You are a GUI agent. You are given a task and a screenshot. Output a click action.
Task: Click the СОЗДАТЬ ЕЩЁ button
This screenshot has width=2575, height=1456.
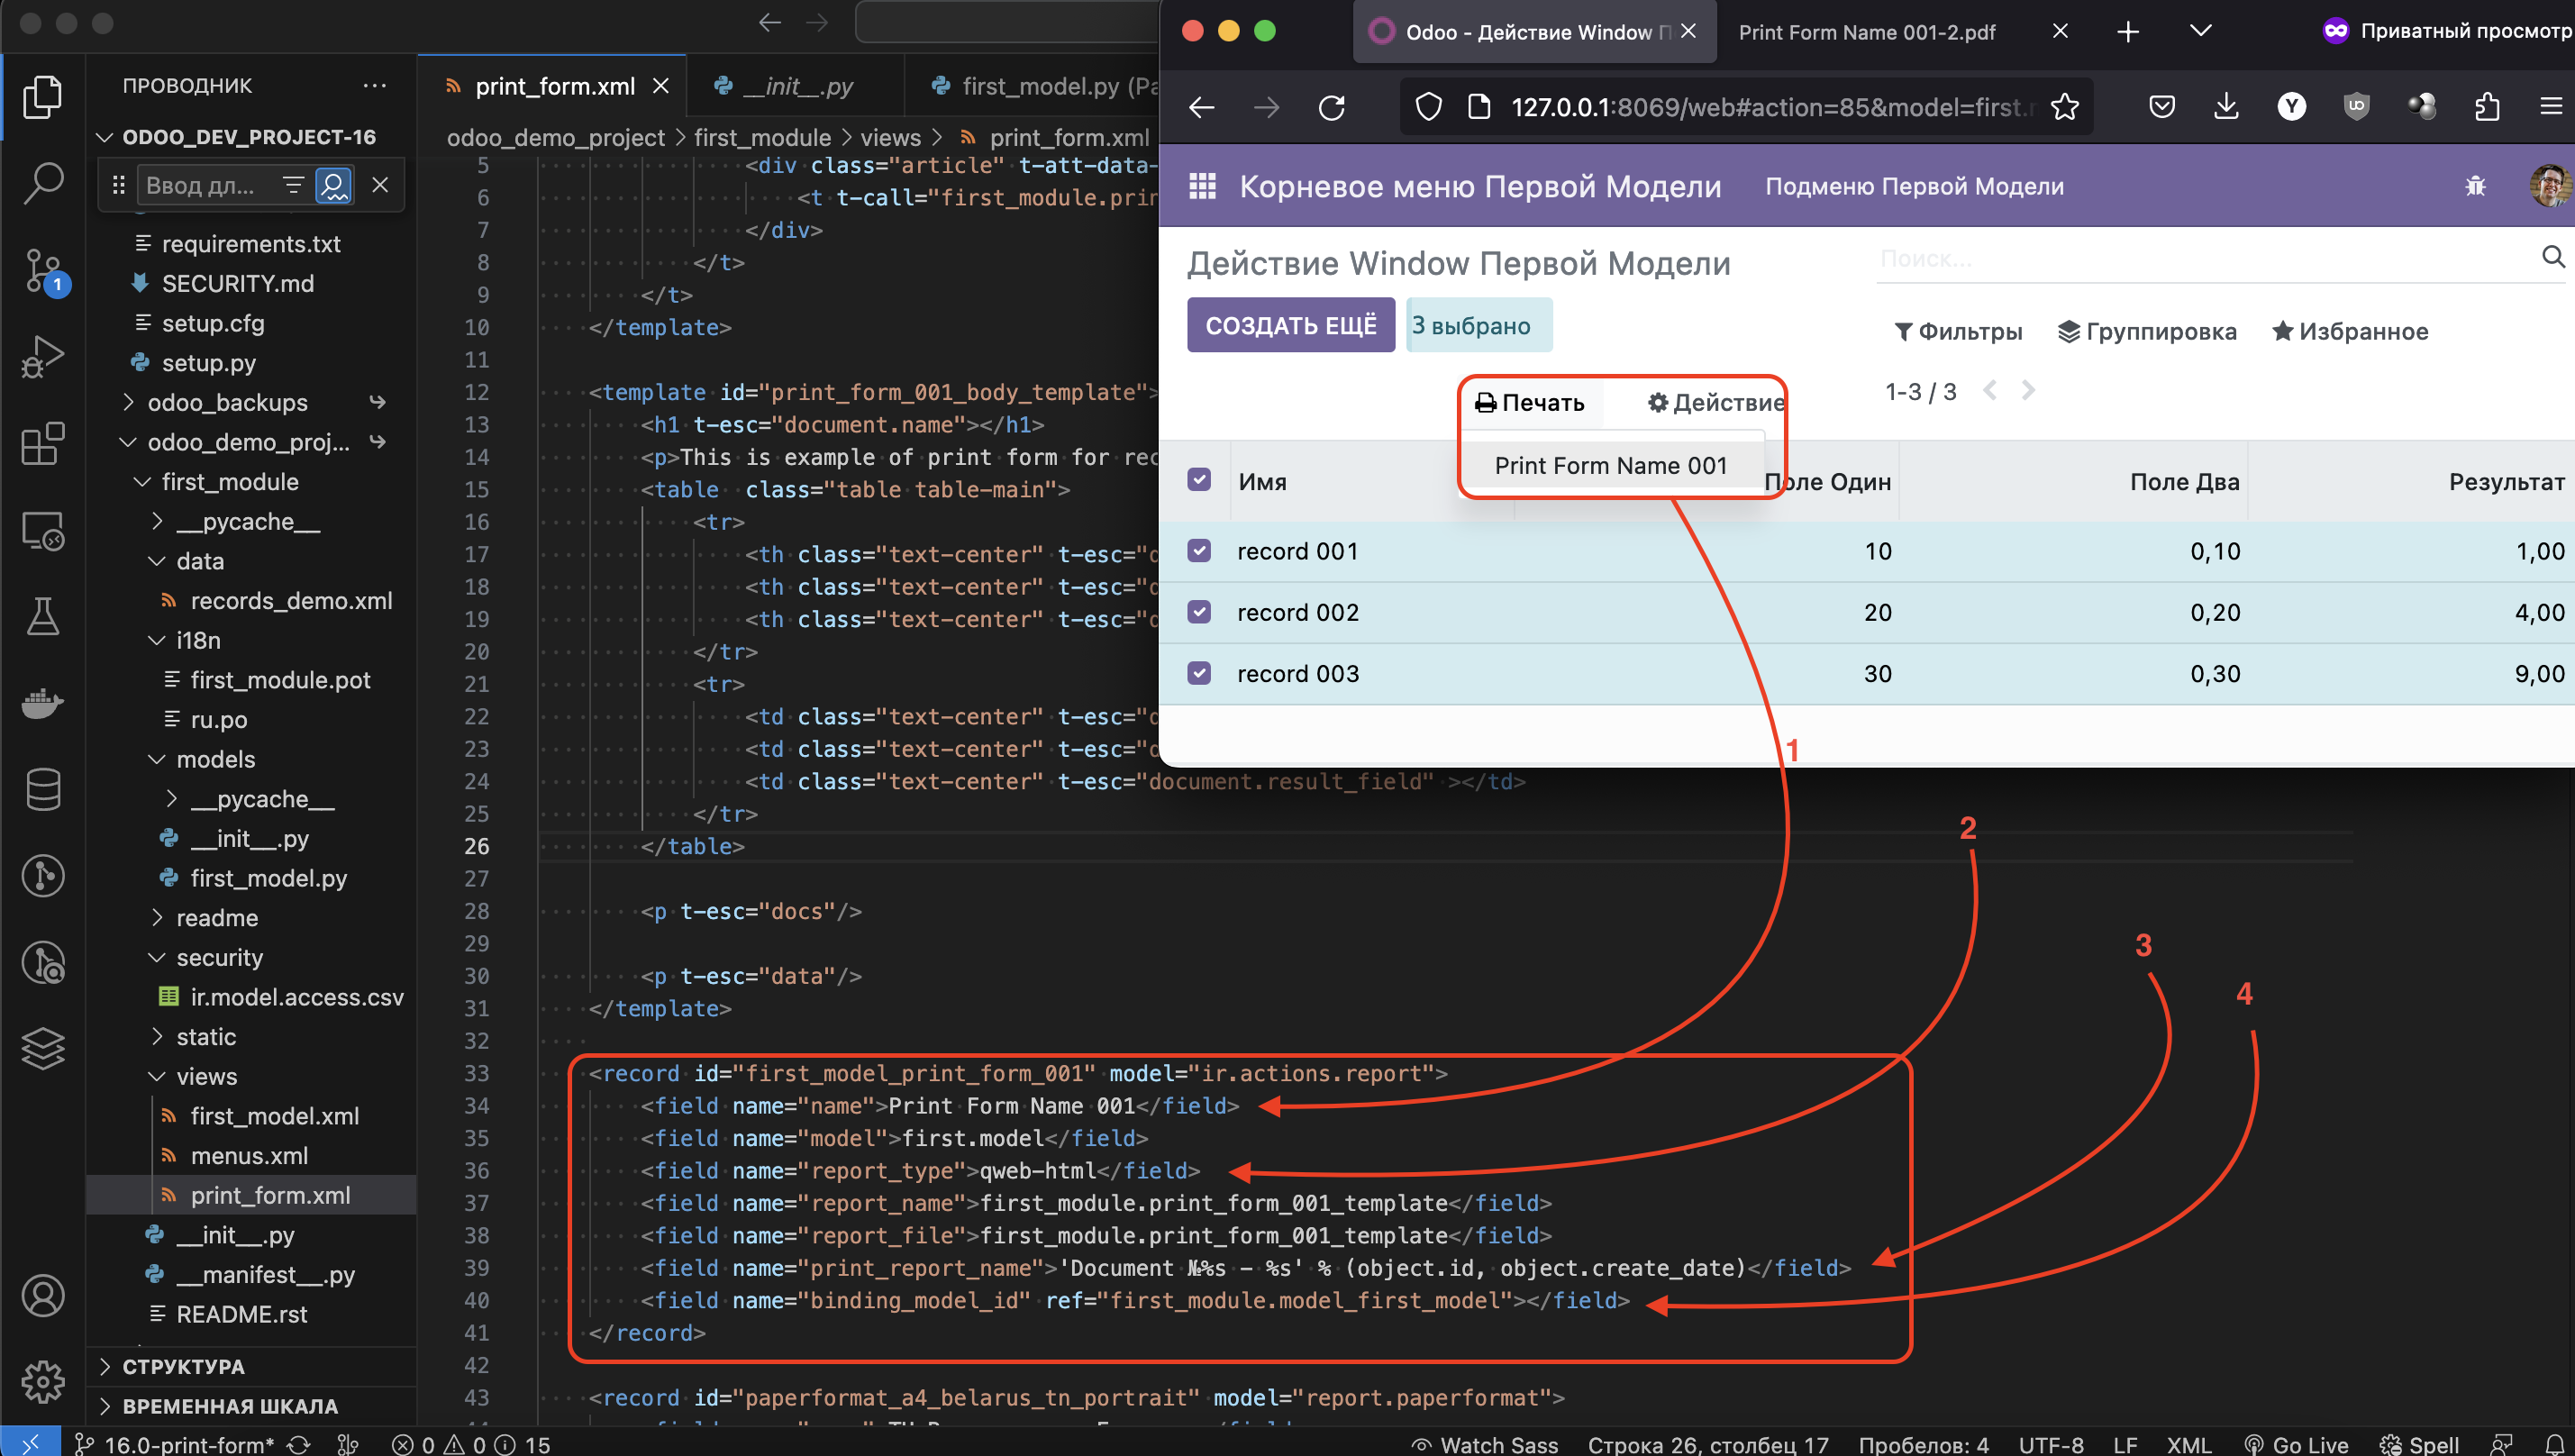pos(1290,325)
